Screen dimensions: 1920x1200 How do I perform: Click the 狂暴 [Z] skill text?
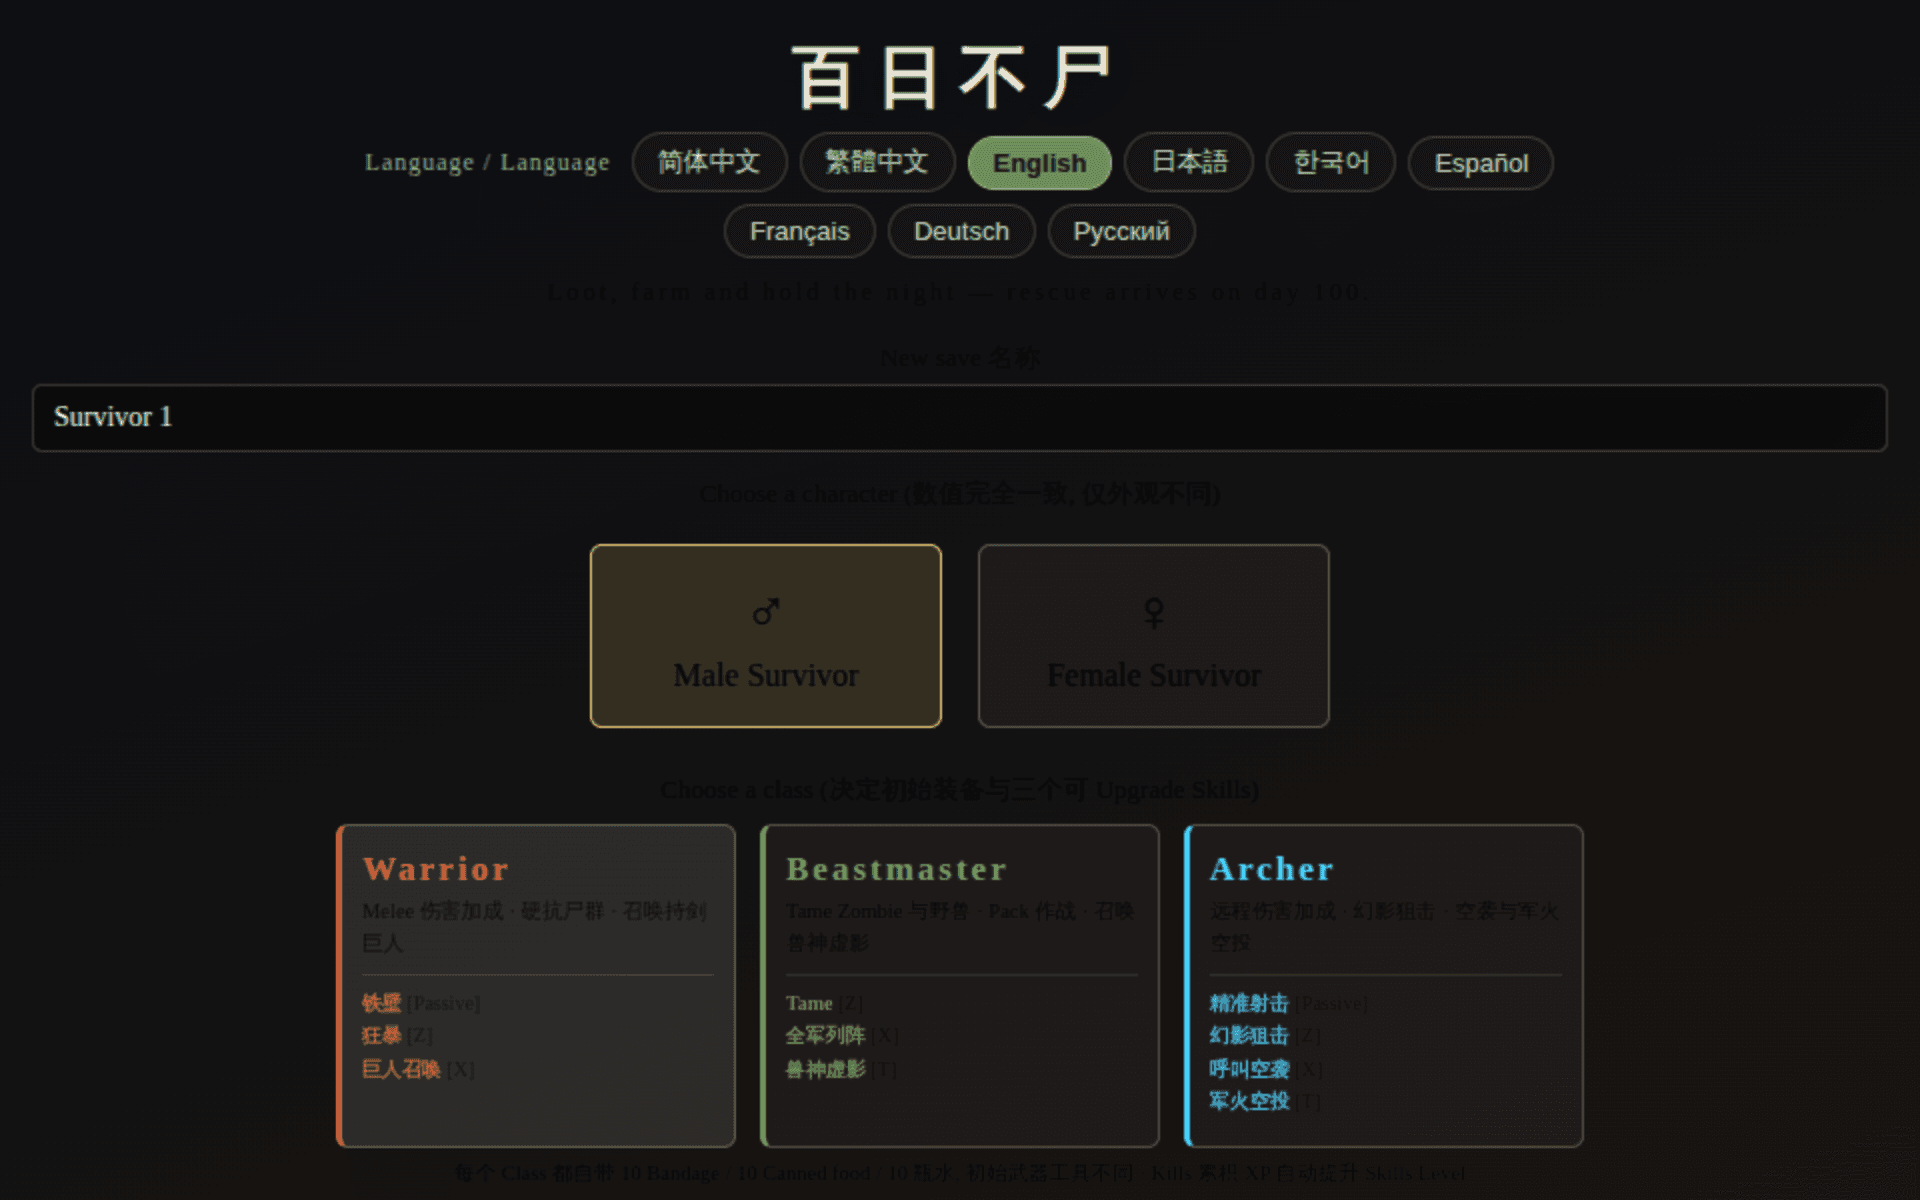pyautogui.click(x=397, y=1035)
